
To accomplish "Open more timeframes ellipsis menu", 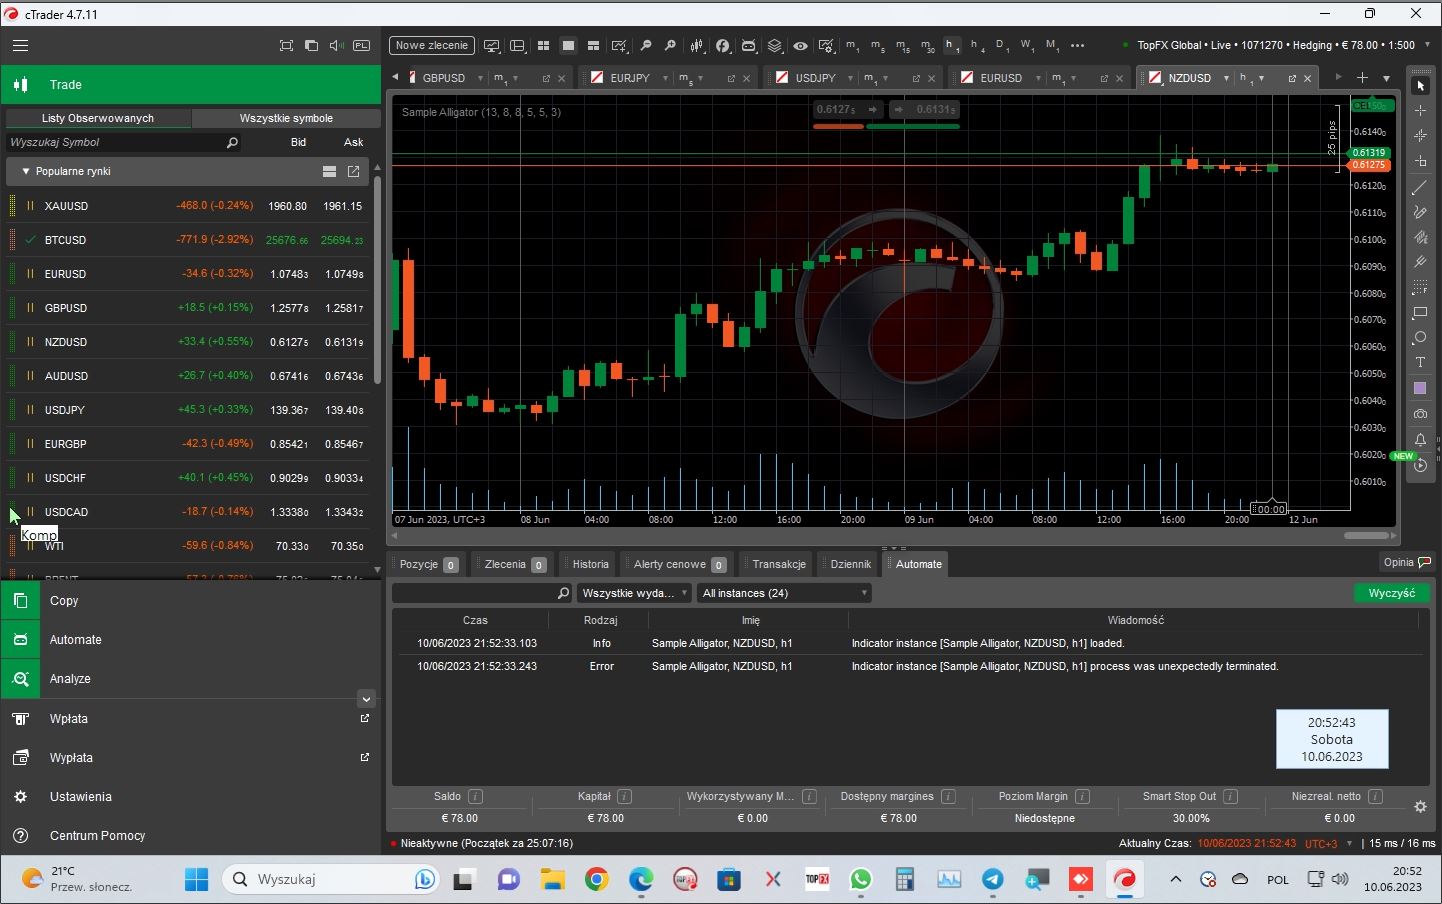I will pyautogui.click(x=1077, y=45).
